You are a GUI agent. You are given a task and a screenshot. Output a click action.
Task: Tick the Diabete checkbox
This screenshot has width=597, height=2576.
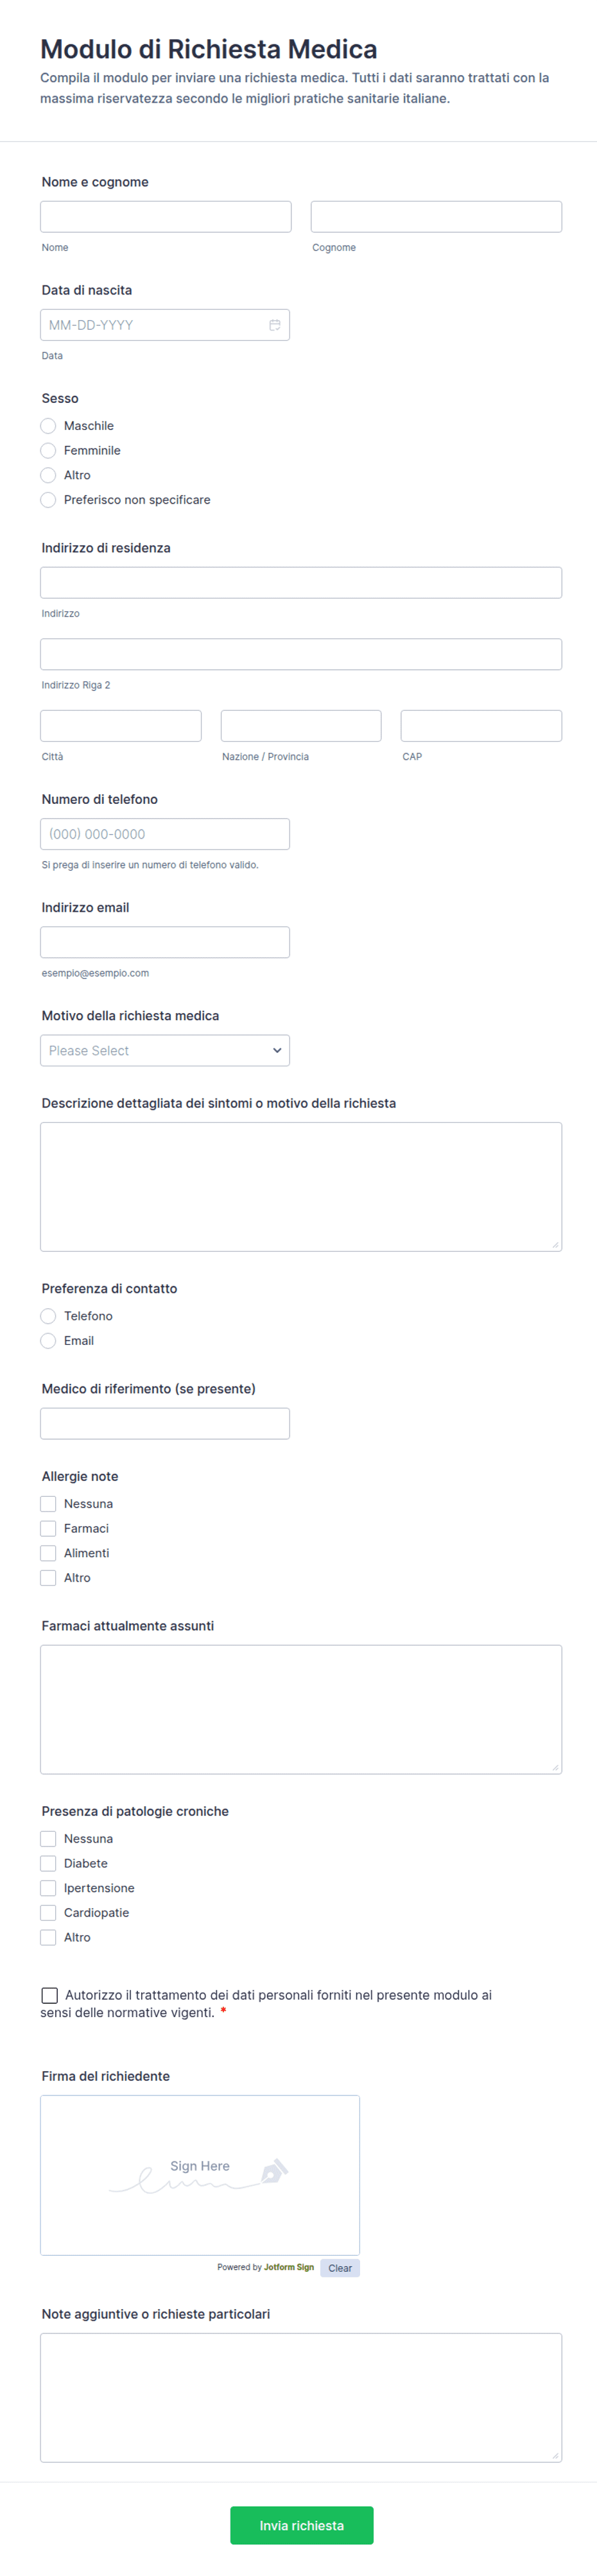click(48, 1863)
